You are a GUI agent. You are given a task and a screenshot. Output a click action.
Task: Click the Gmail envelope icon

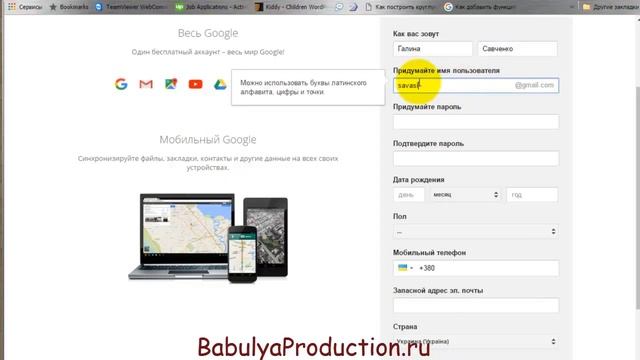click(x=146, y=84)
